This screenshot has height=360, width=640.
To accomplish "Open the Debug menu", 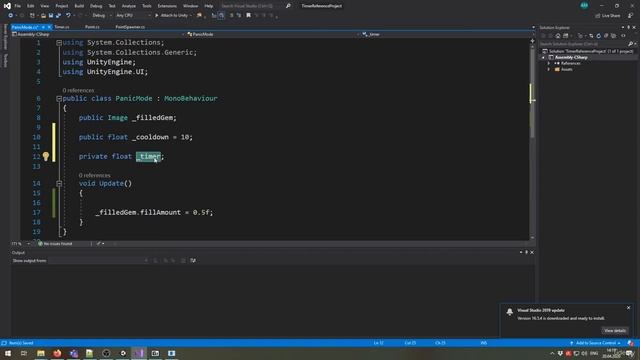I will click(96, 6).
